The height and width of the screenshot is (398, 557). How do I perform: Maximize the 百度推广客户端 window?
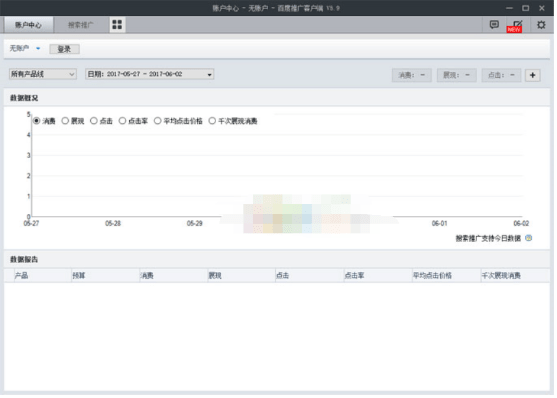click(x=525, y=8)
